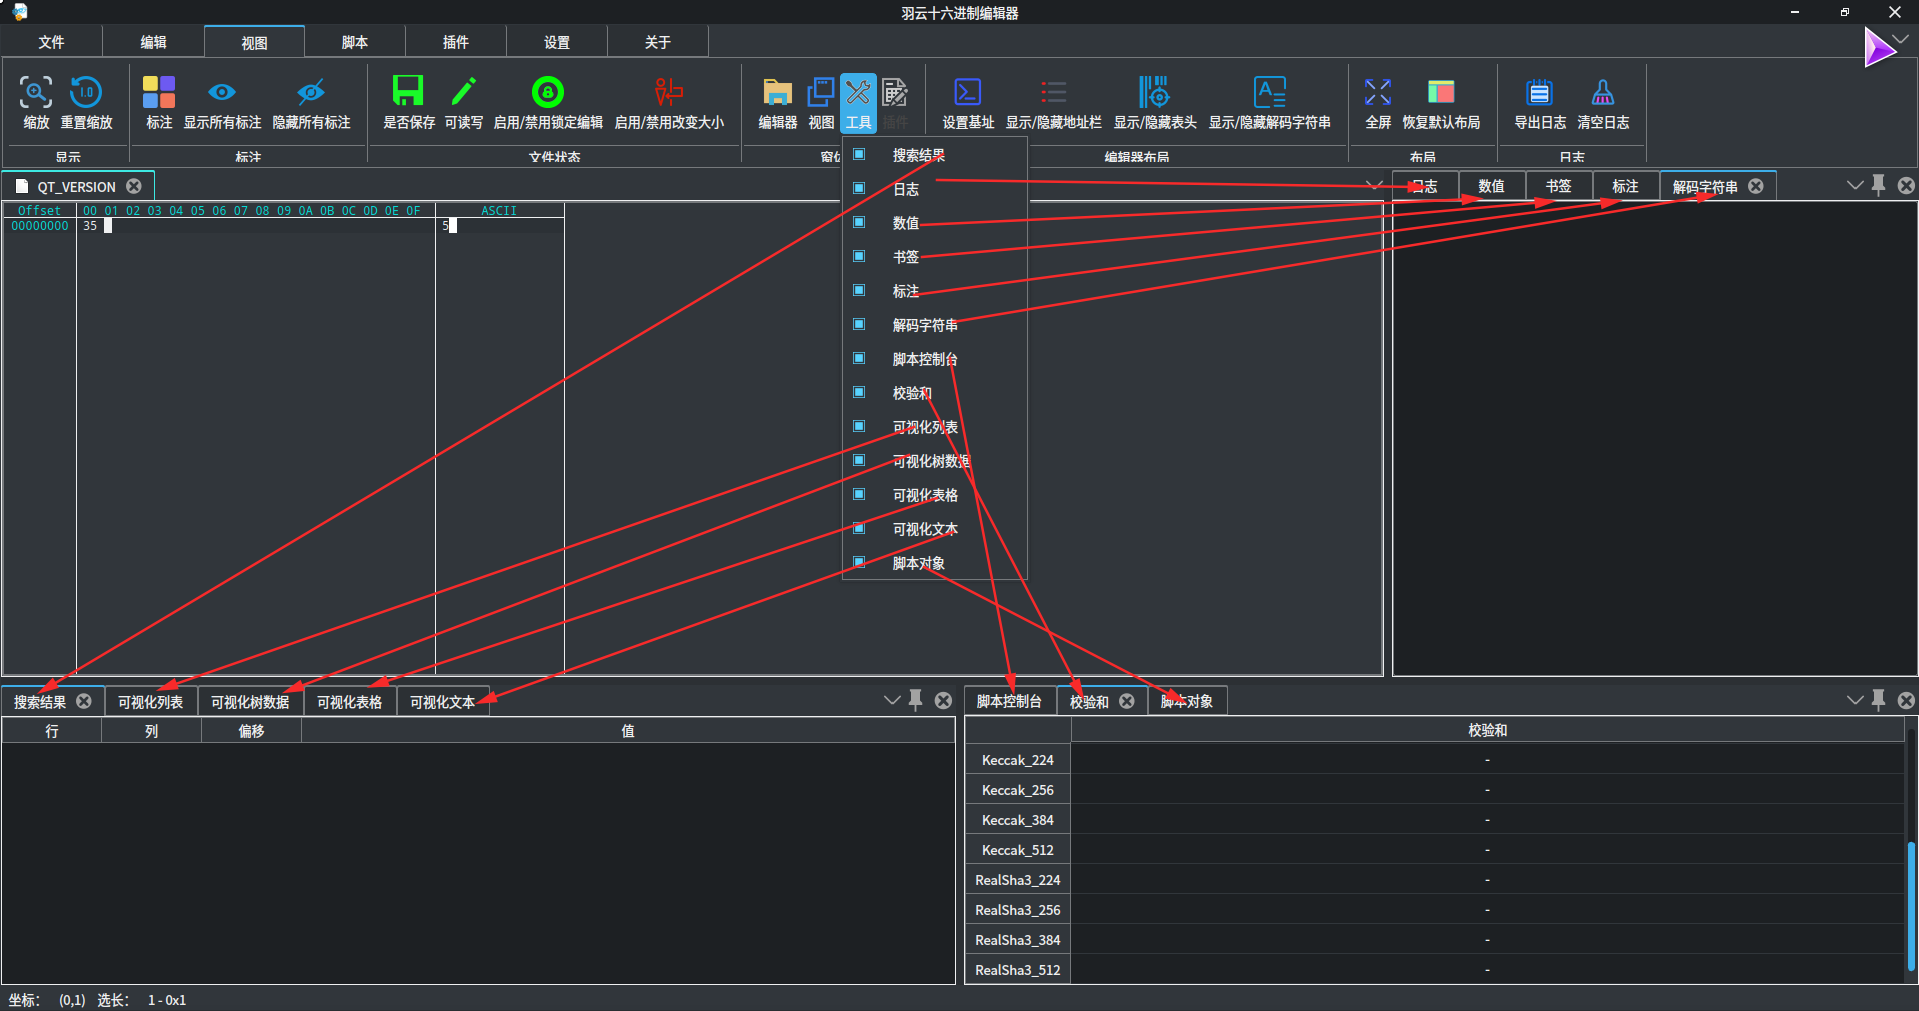Pin the bottom-right dock panel

tap(1878, 700)
